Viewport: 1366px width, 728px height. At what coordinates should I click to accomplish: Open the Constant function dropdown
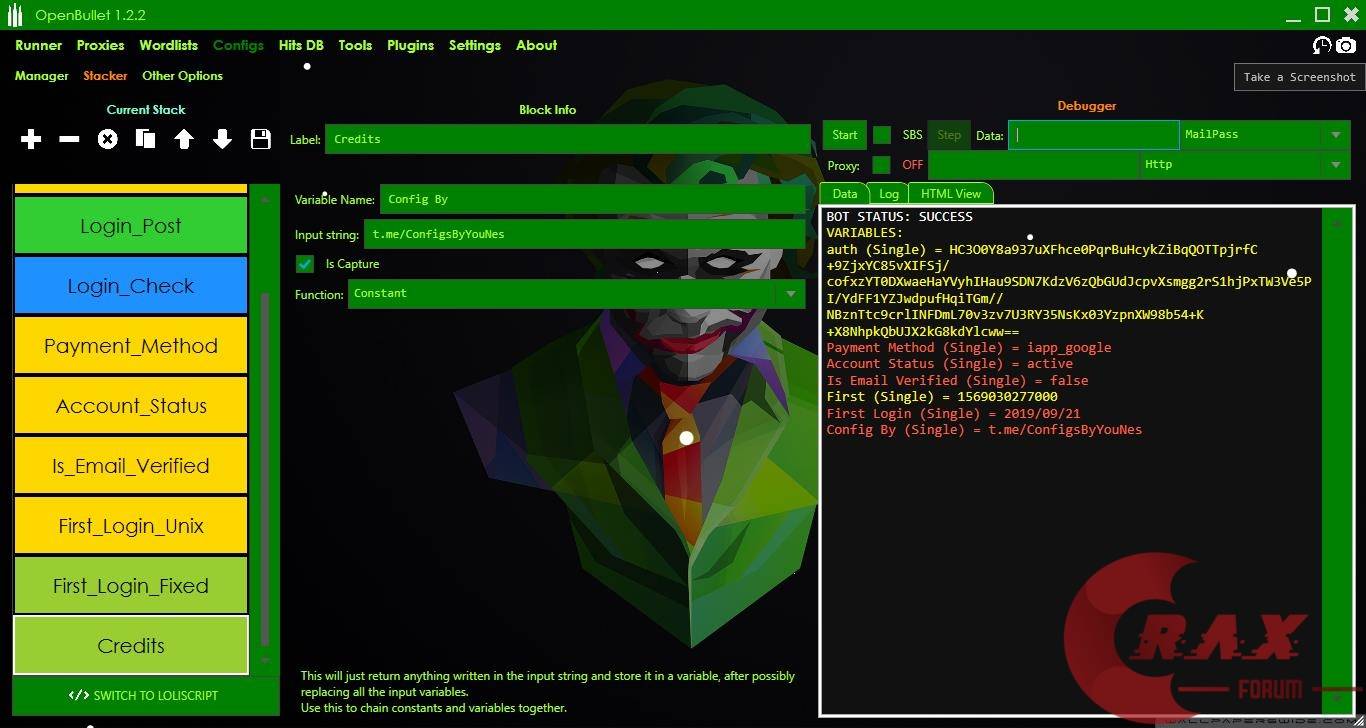(x=791, y=293)
